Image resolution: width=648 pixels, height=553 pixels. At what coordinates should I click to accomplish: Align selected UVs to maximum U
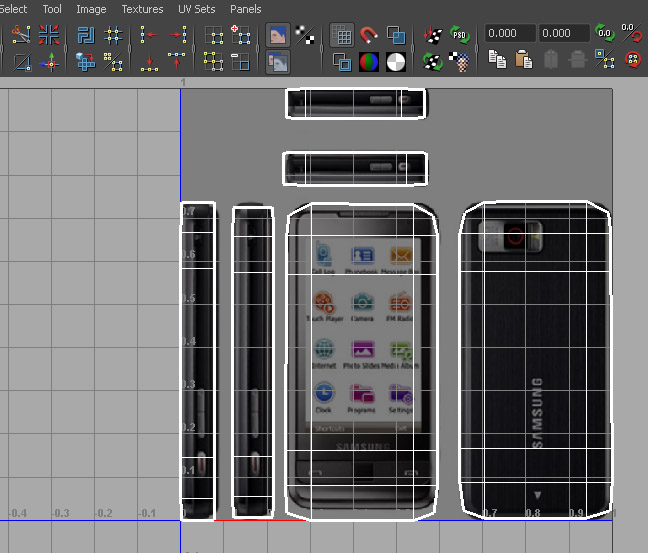(x=178, y=35)
